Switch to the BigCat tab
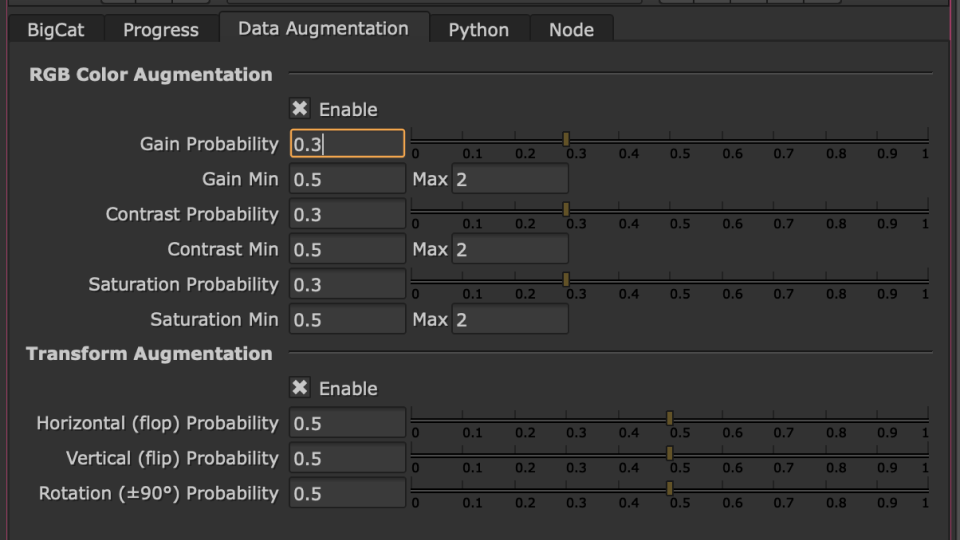Image resolution: width=960 pixels, height=540 pixels. (56, 29)
